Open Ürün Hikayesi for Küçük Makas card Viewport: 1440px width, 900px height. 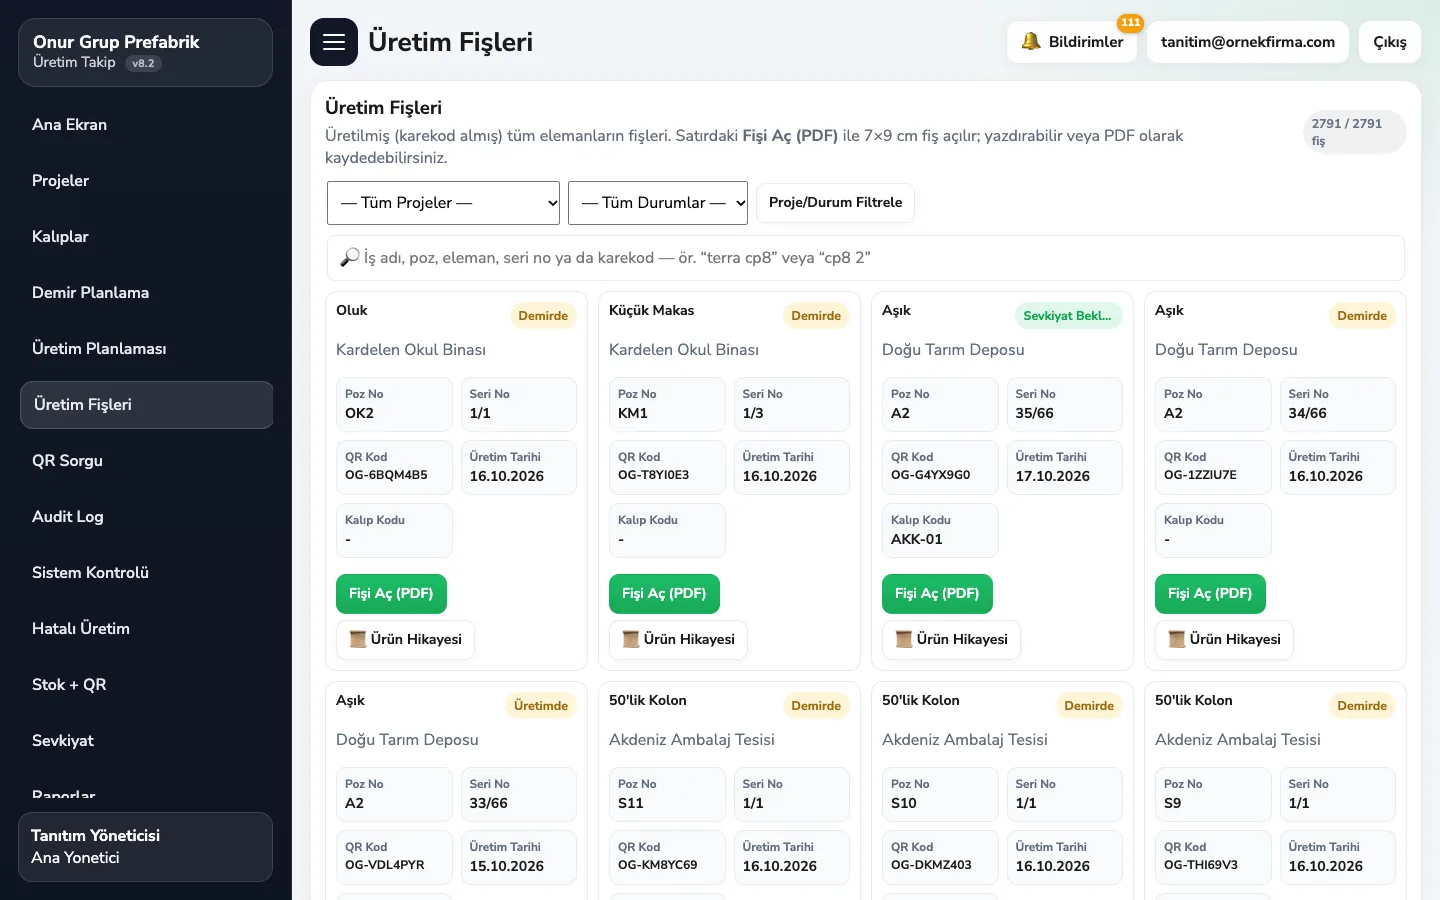678,639
